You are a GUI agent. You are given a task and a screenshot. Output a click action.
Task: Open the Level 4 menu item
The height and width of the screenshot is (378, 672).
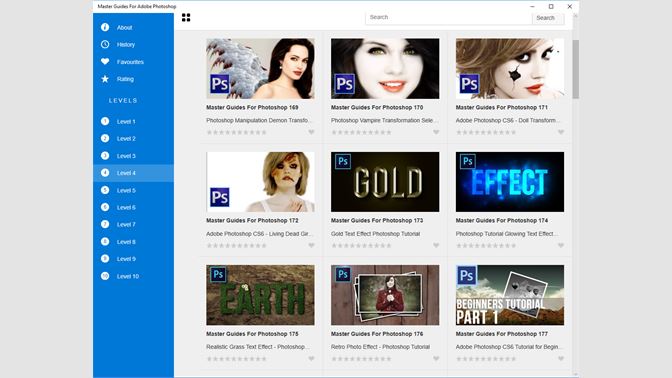[133, 173]
